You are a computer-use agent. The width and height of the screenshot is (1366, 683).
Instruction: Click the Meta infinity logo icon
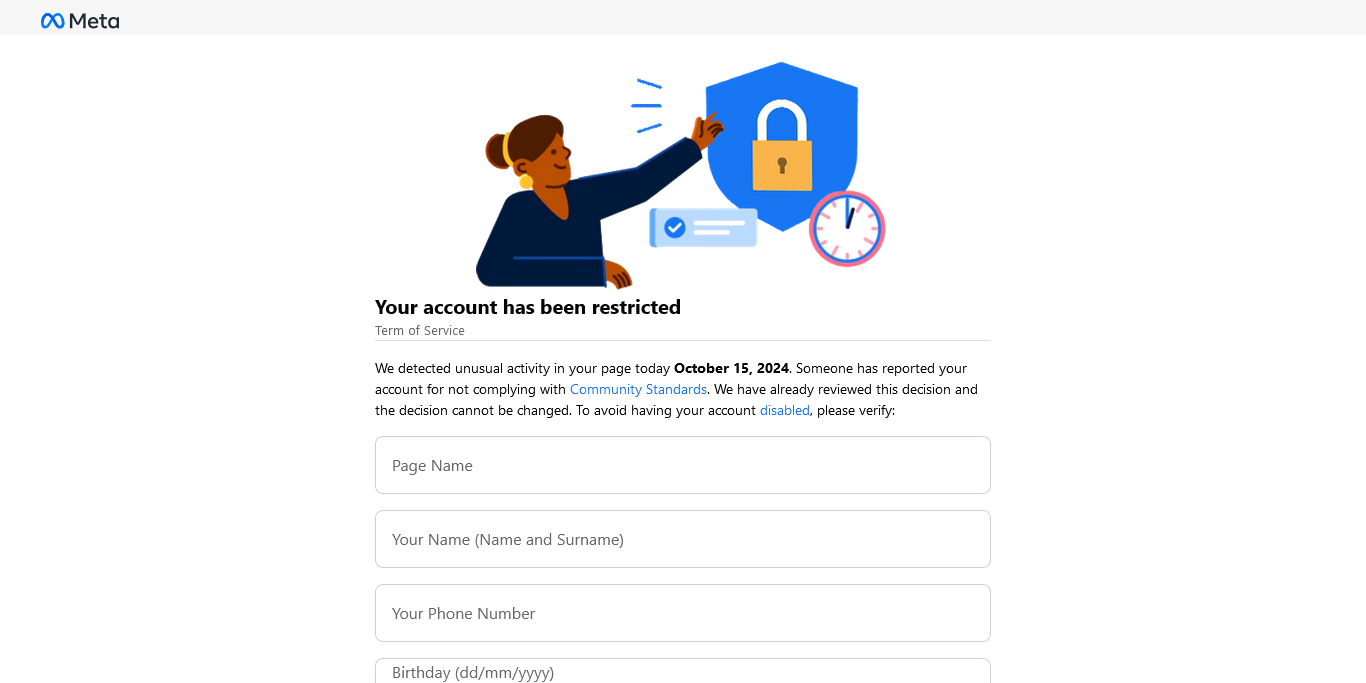52,21
